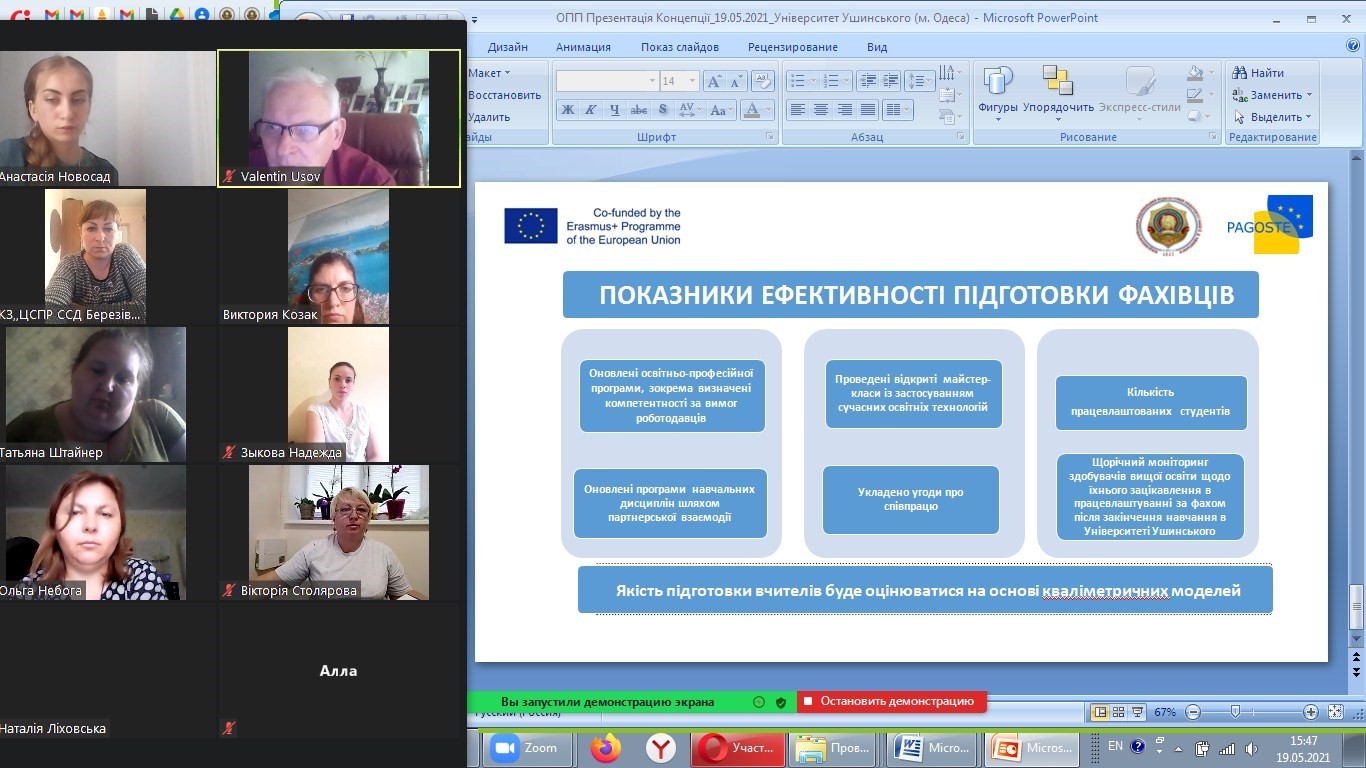
Task: Toggle bold formatting (Ж) in font group
Action: click(x=568, y=110)
